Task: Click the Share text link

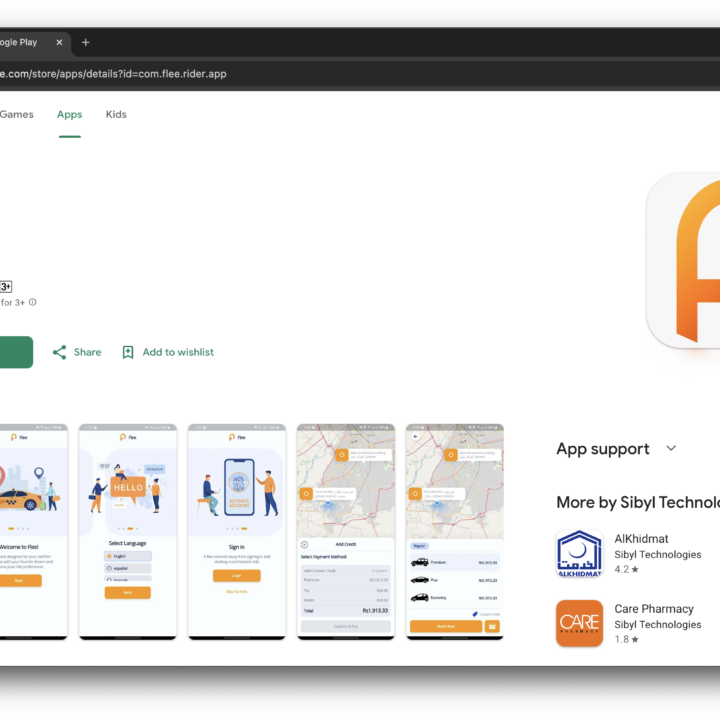Action: tap(87, 352)
